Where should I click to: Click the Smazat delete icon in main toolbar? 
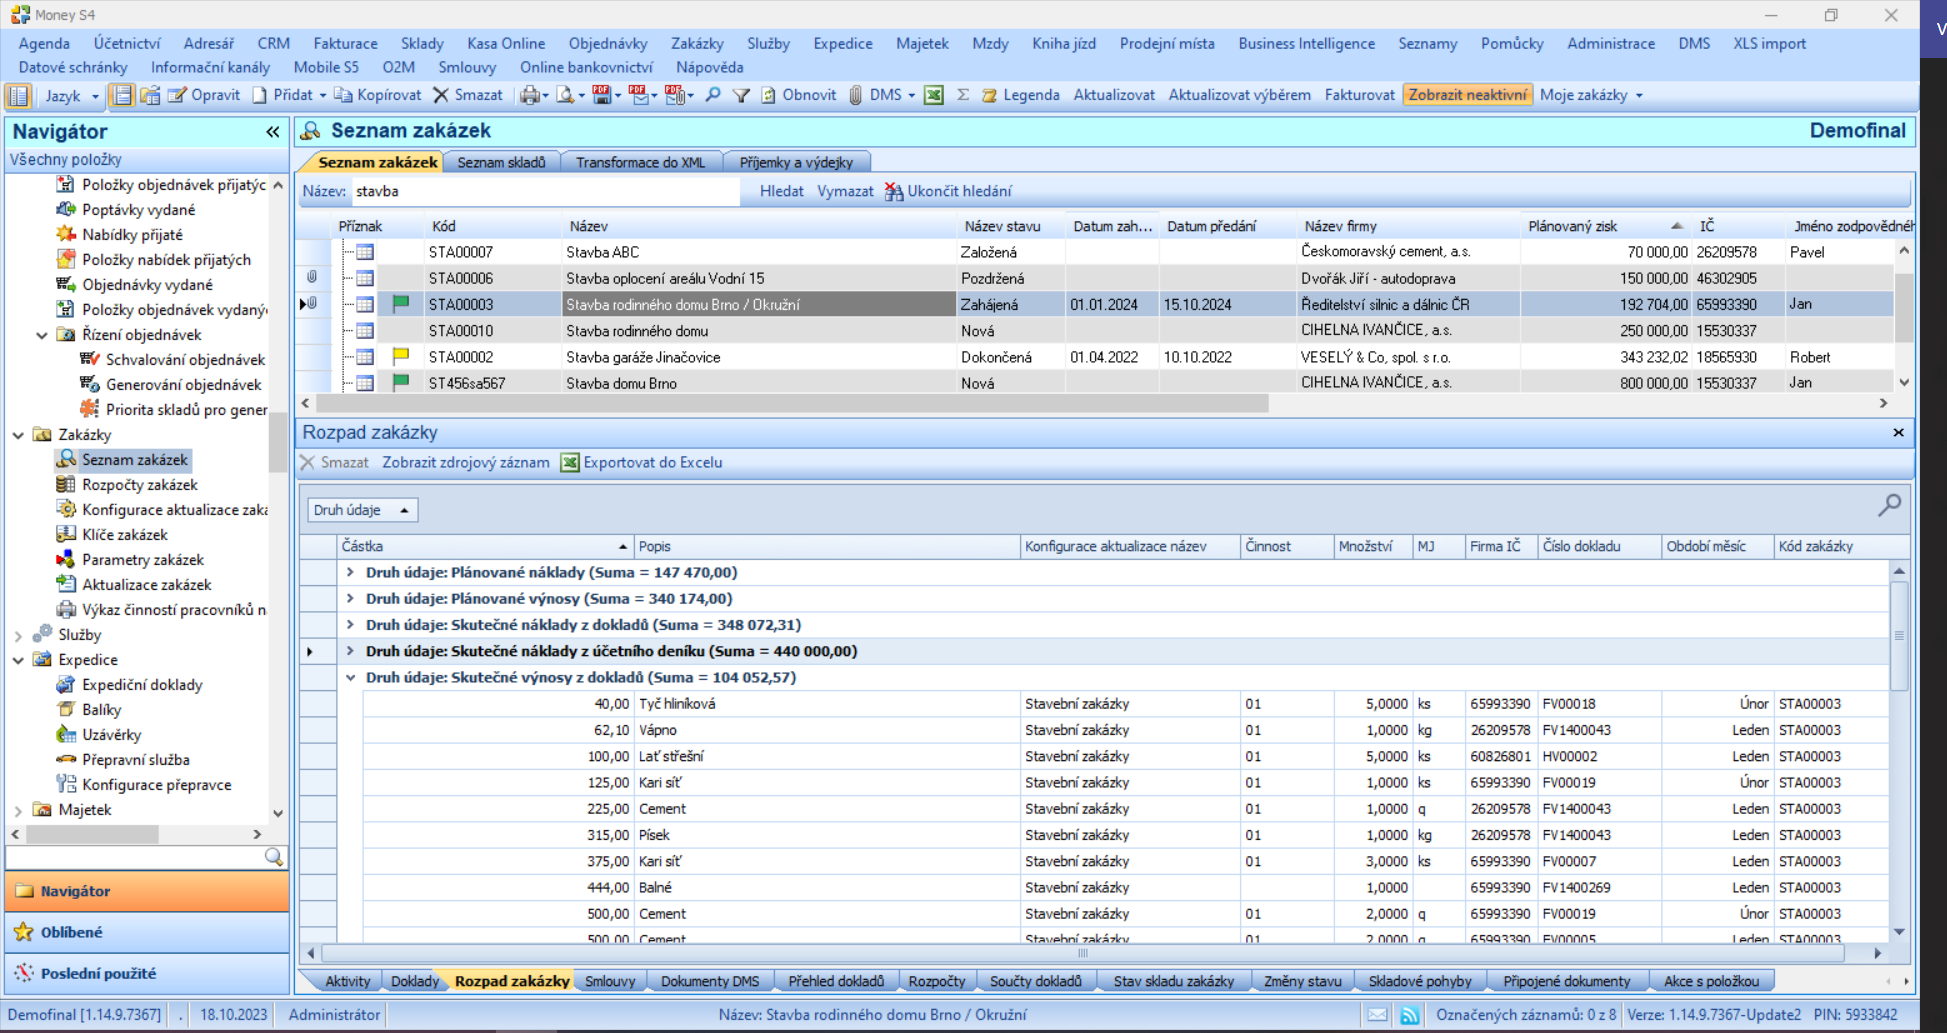click(x=441, y=95)
